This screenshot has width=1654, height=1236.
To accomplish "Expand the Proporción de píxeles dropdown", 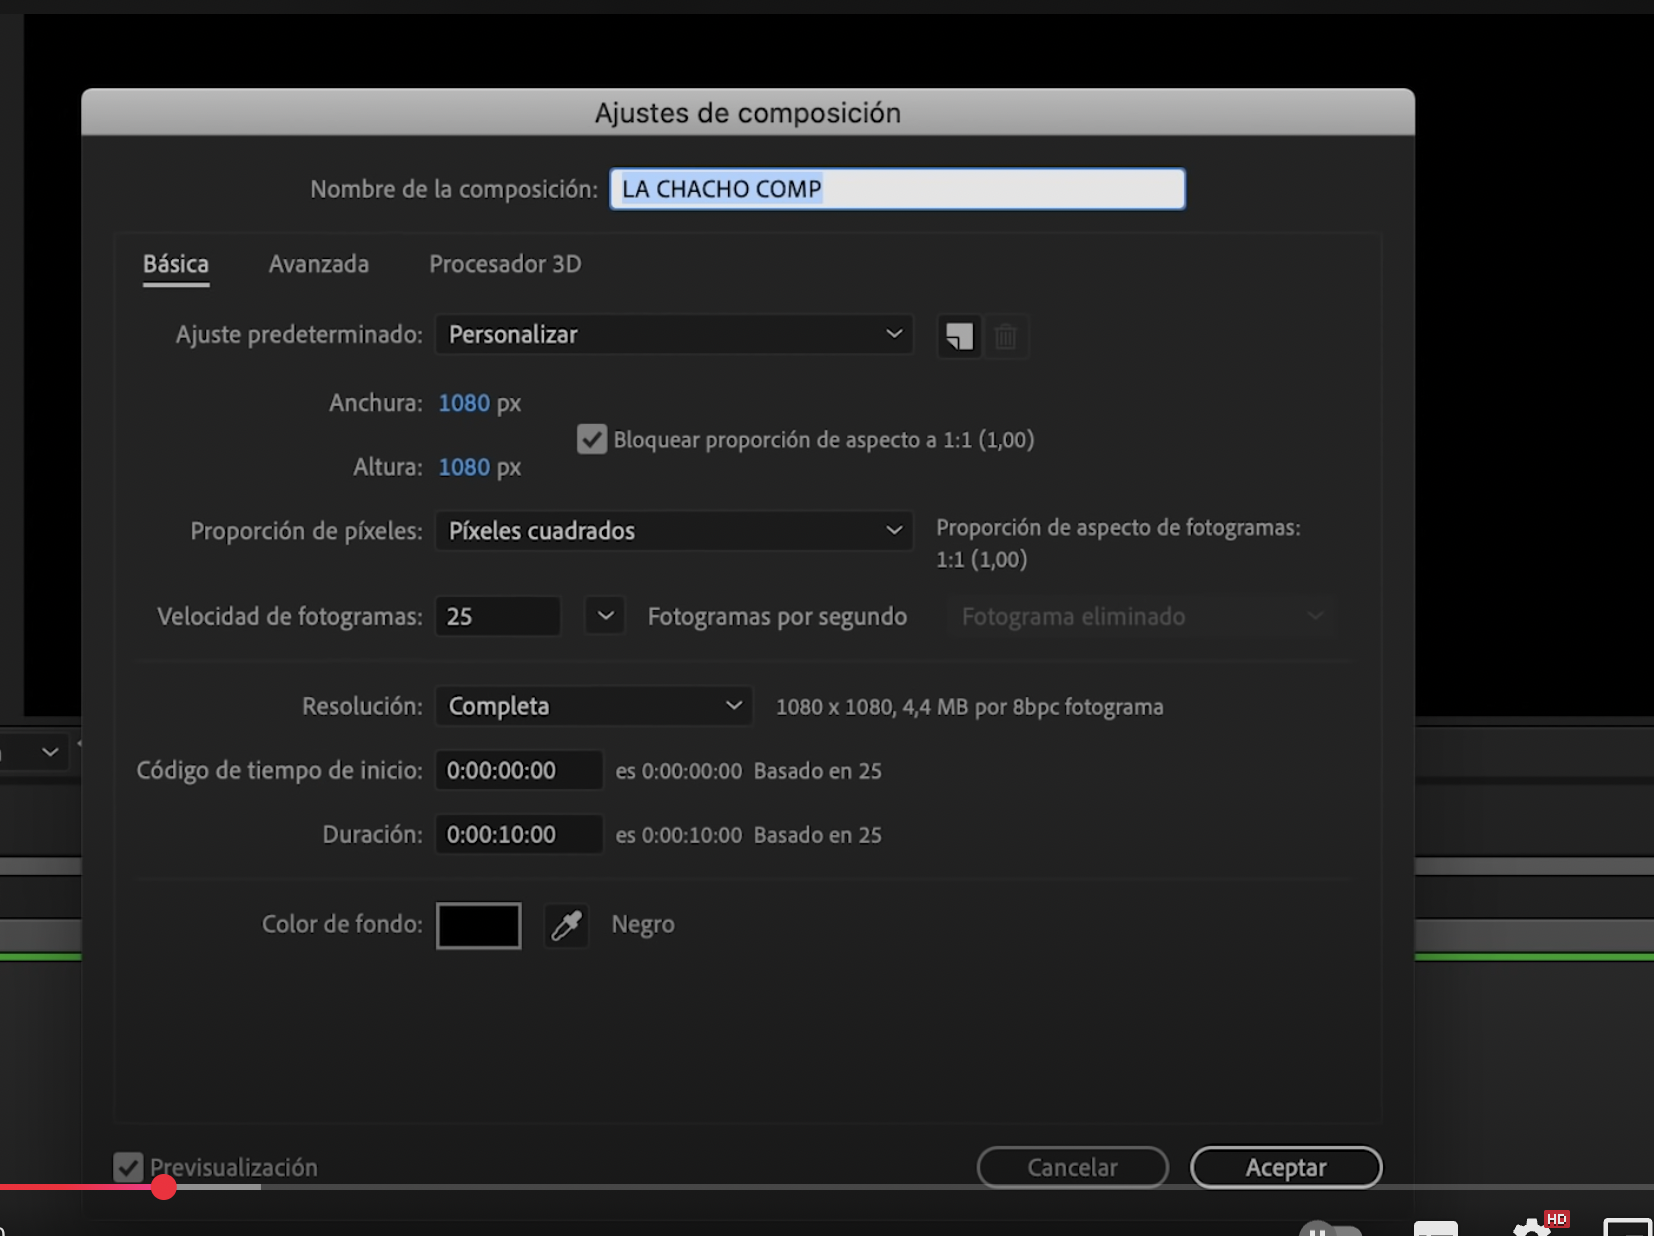I will click(673, 531).
